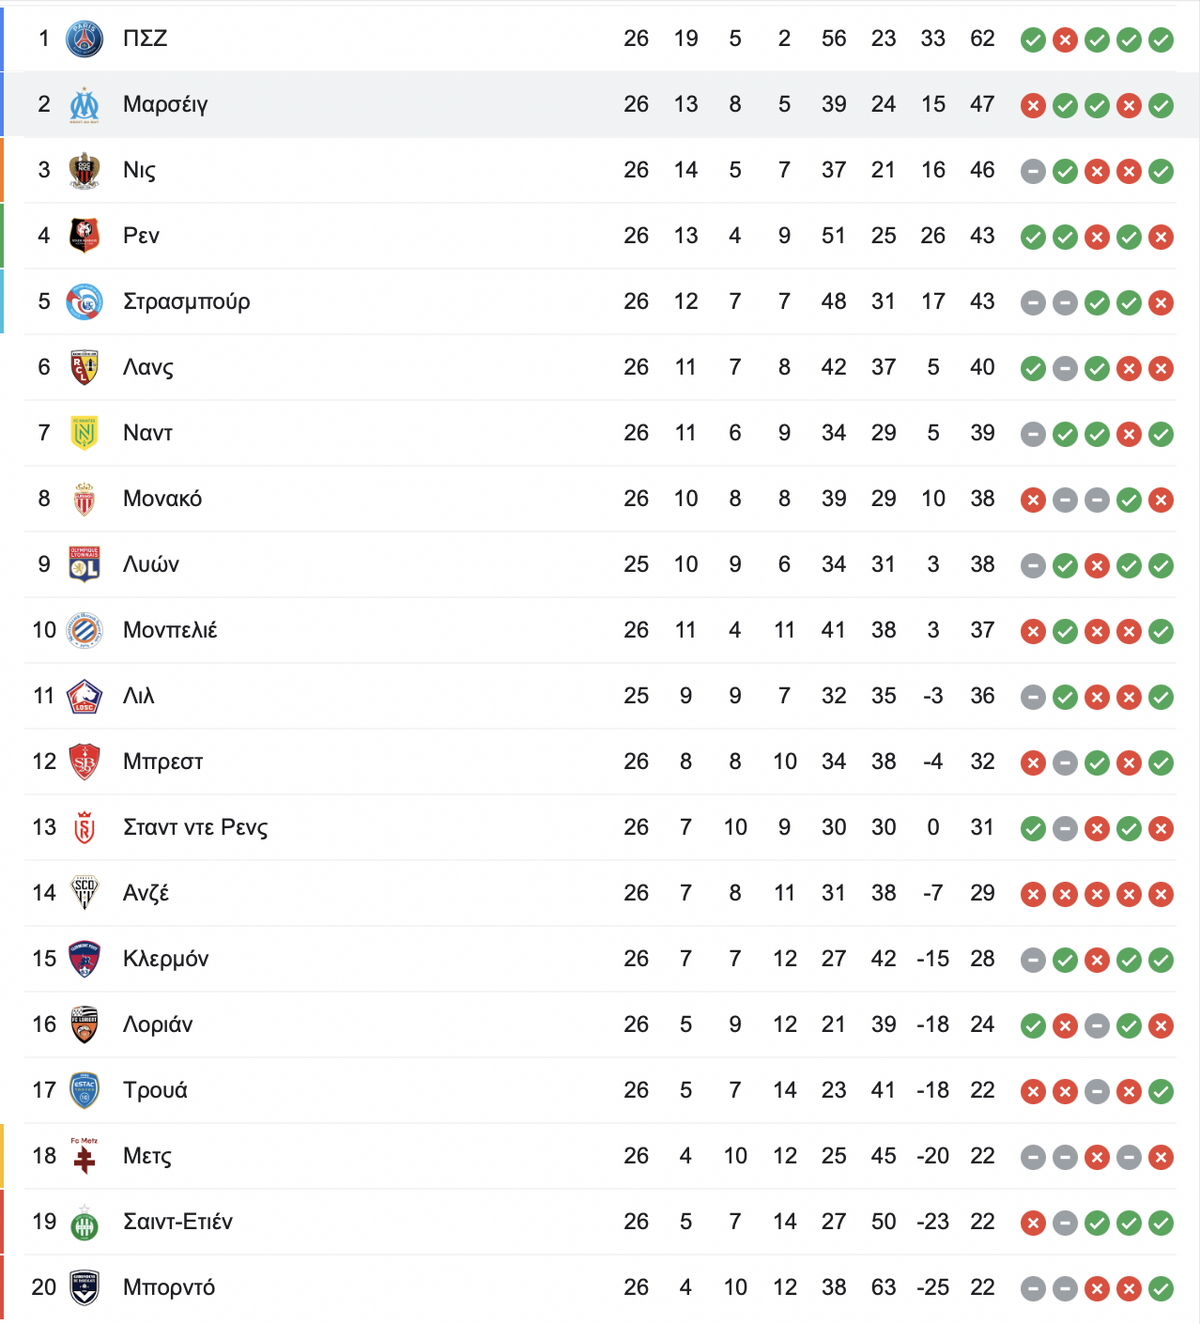Click Ανζέ's last red loss indicator
1200x1324 pixels.
(1161, 895)
